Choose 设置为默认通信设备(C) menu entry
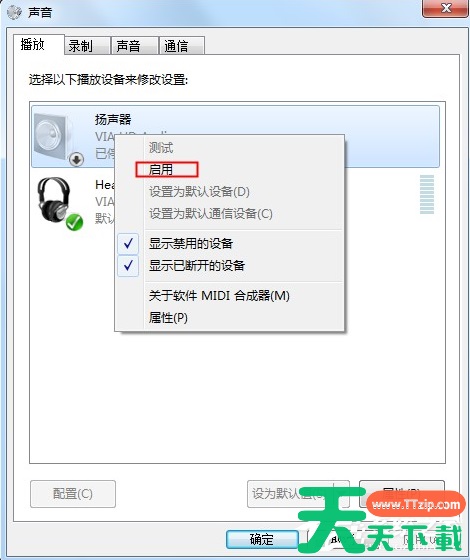Viewport: 470px width, 560px height. [211, 214]
